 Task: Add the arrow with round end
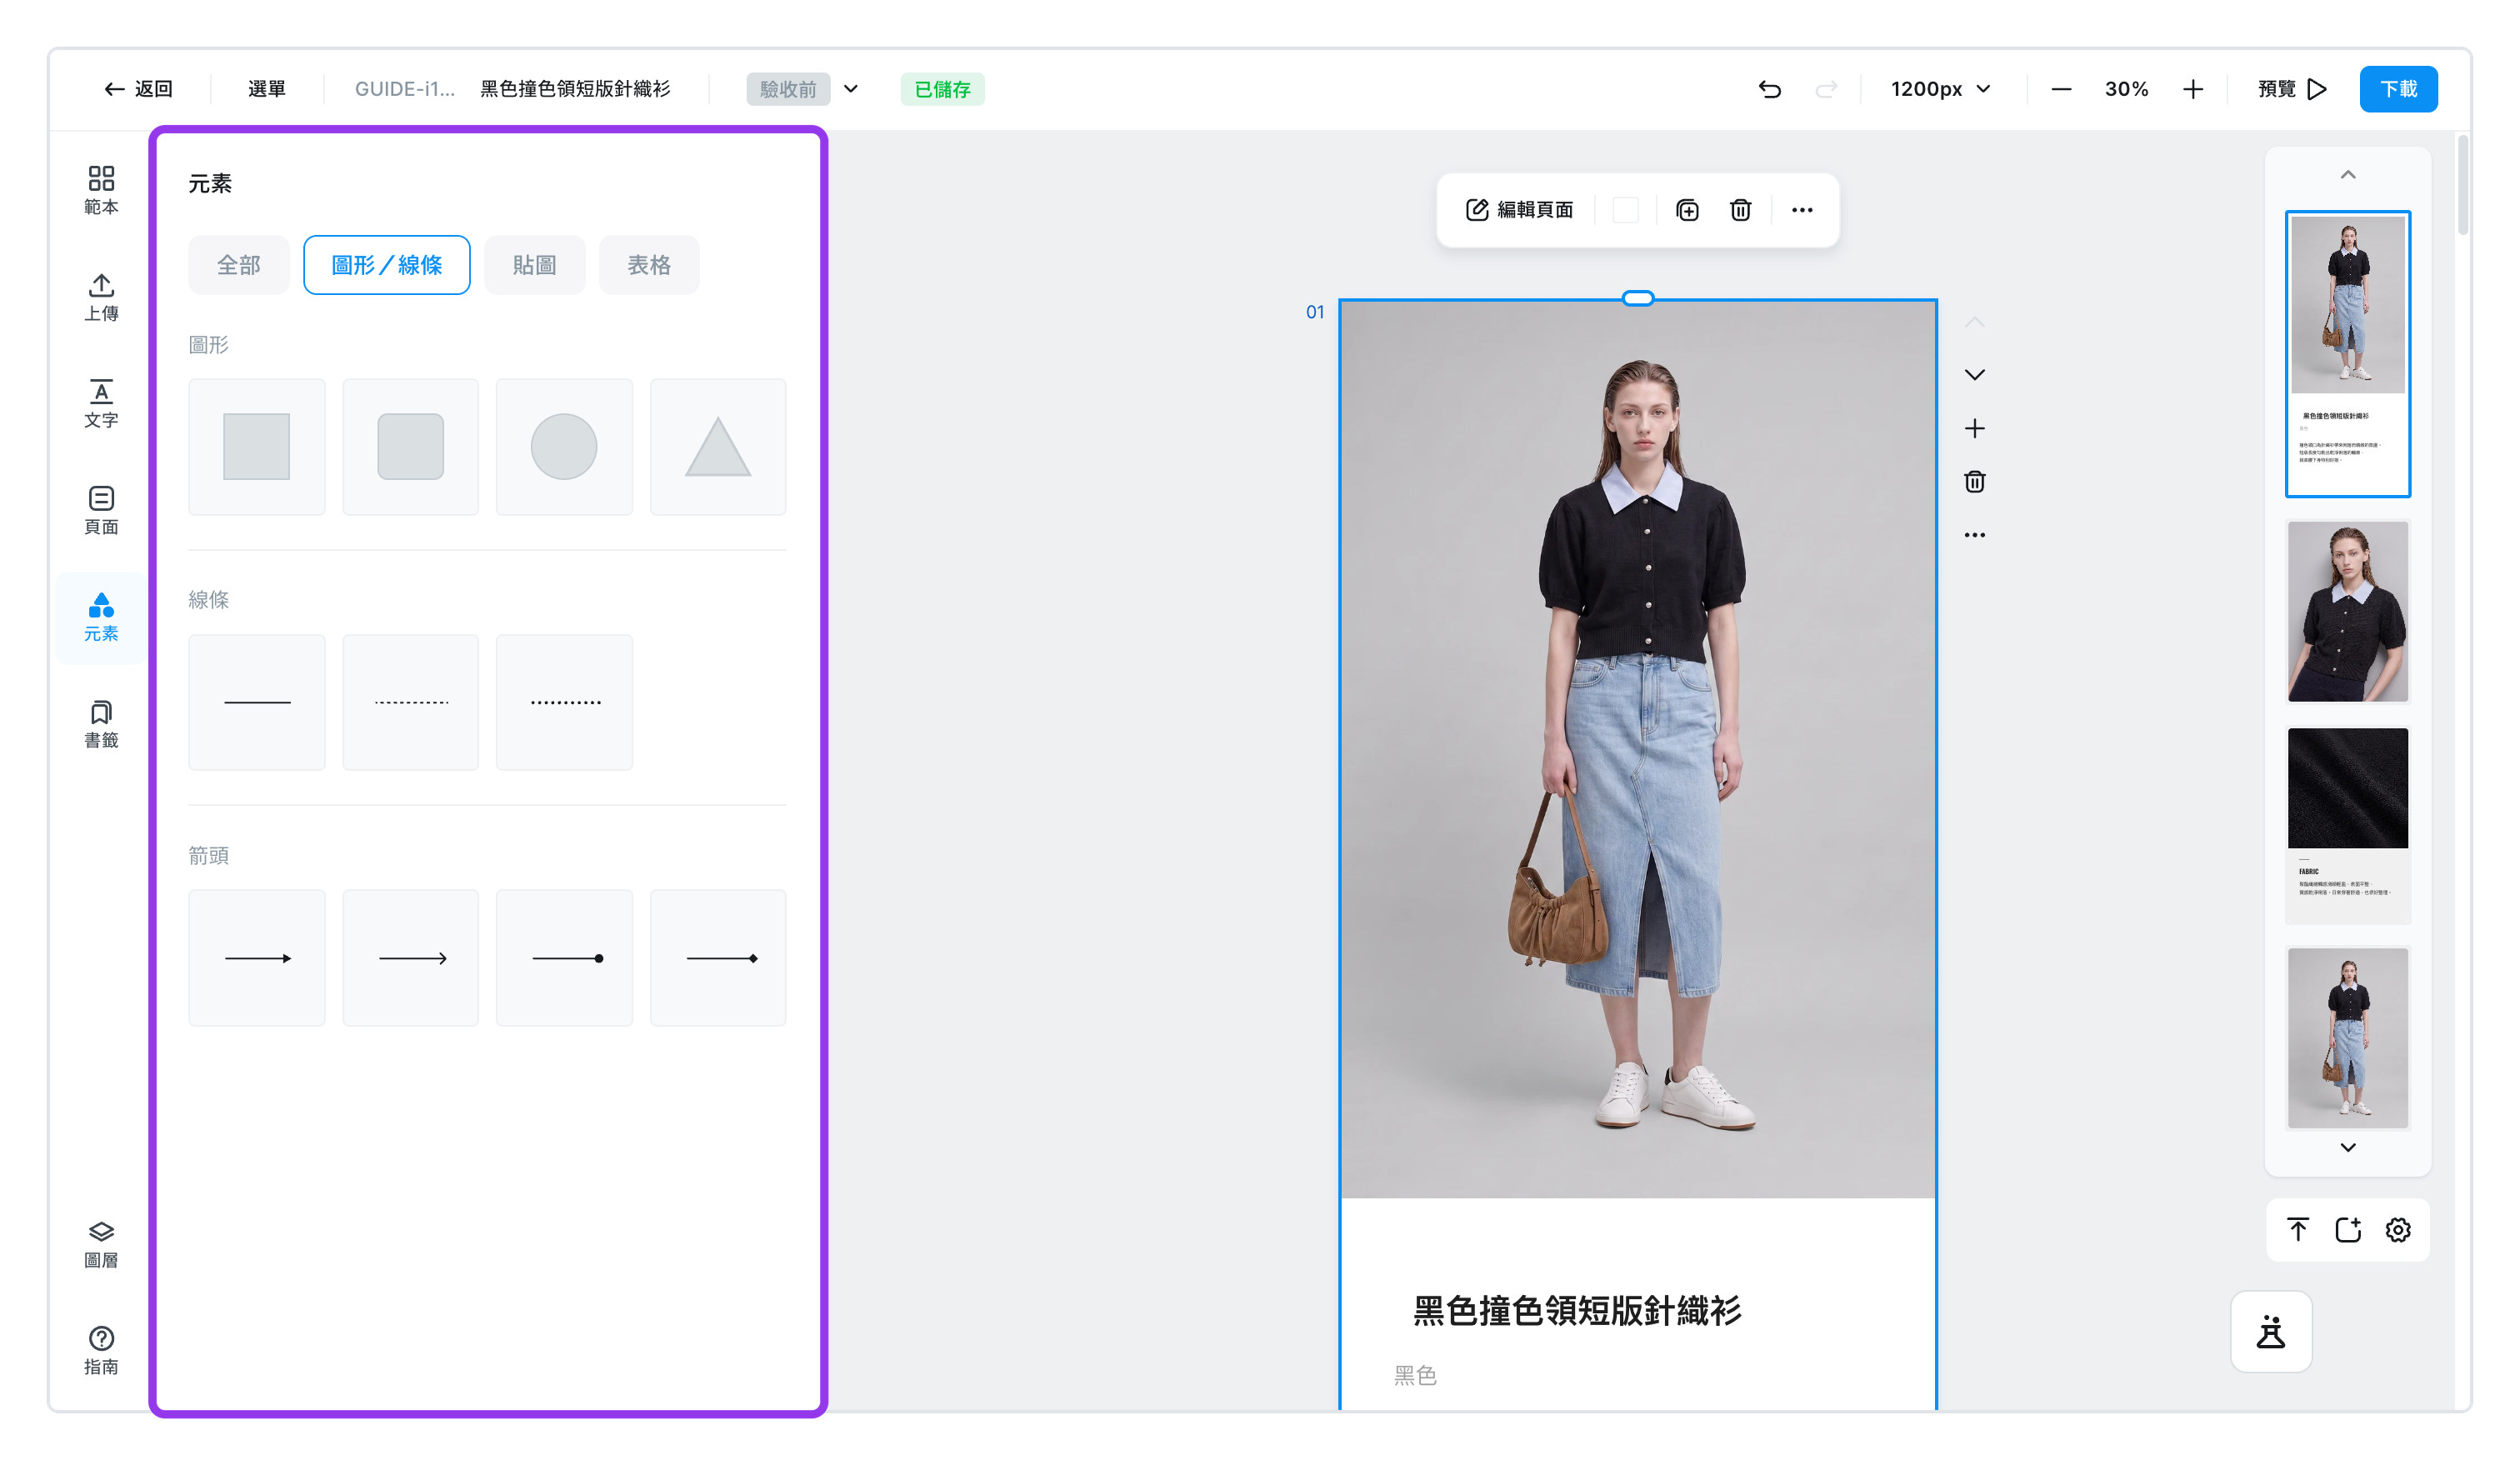pyautogui.click(x=564, y=958)
